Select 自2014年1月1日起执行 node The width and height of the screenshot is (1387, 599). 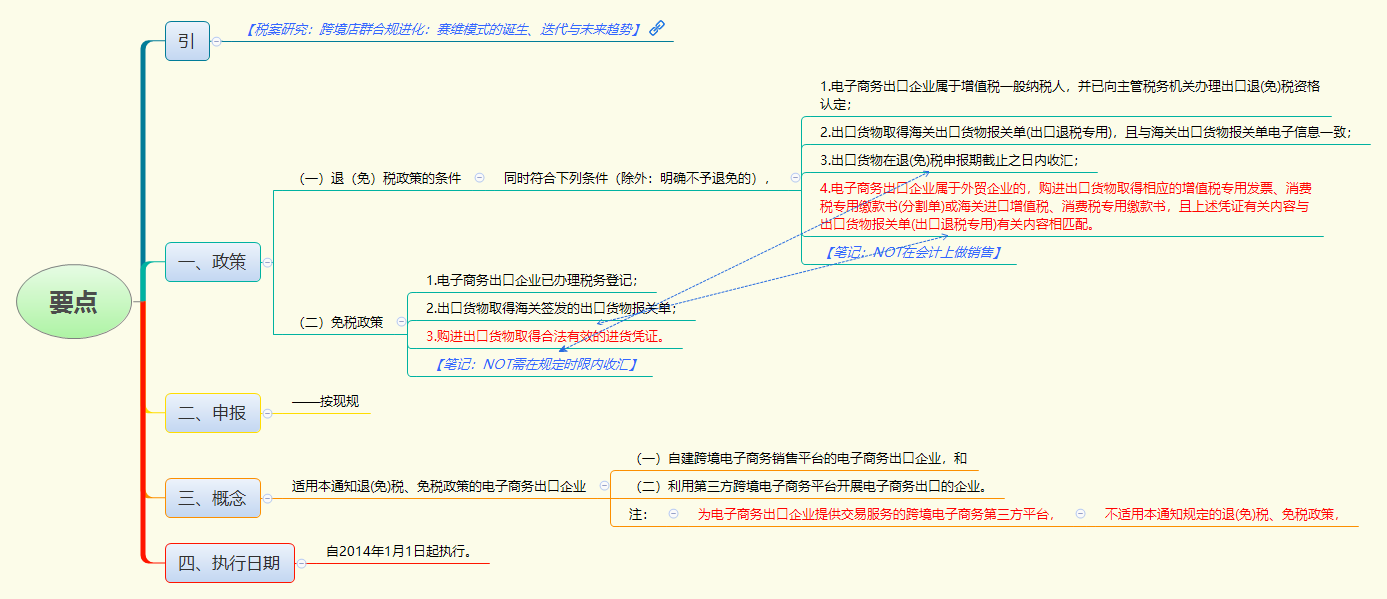pyautogui.click(x=399, y=551)
